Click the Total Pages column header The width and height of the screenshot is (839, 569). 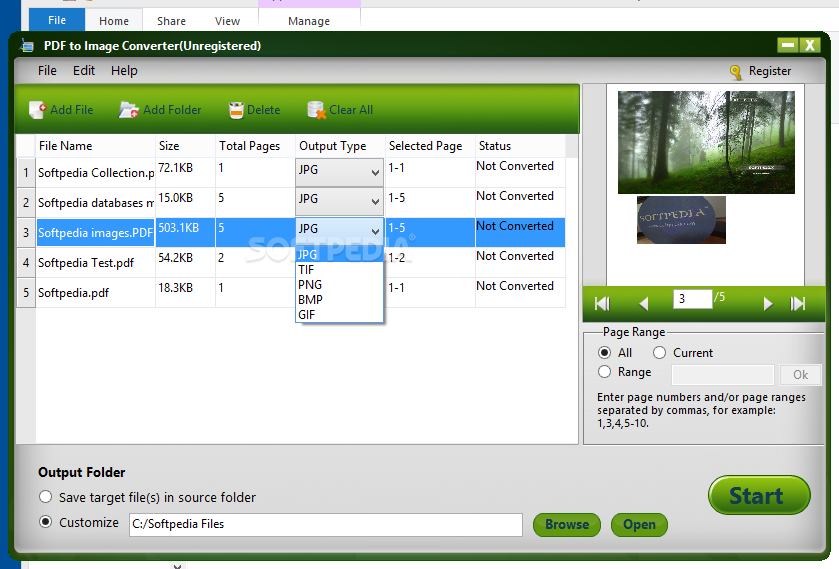(x=255, y=146)
